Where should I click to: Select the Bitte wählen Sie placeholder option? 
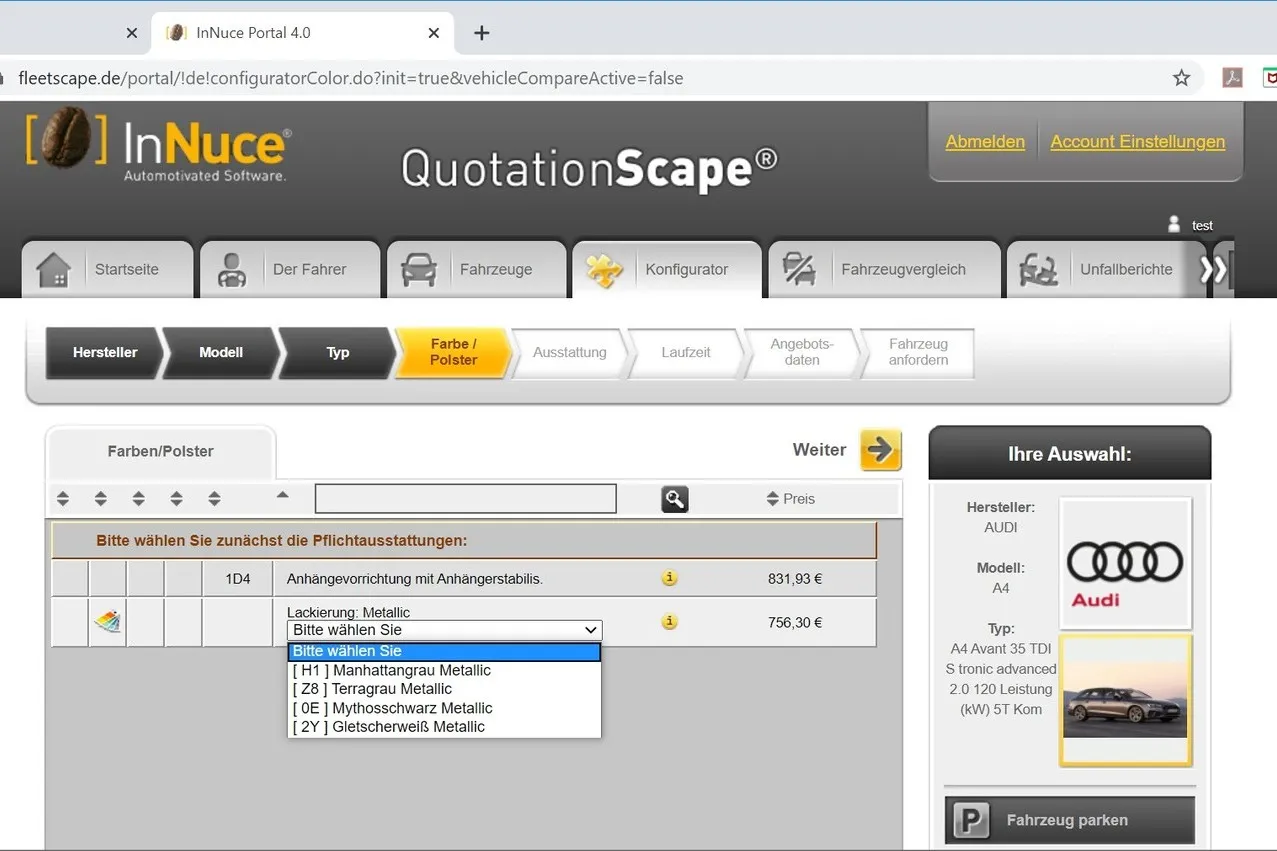(x=445, y=651)
